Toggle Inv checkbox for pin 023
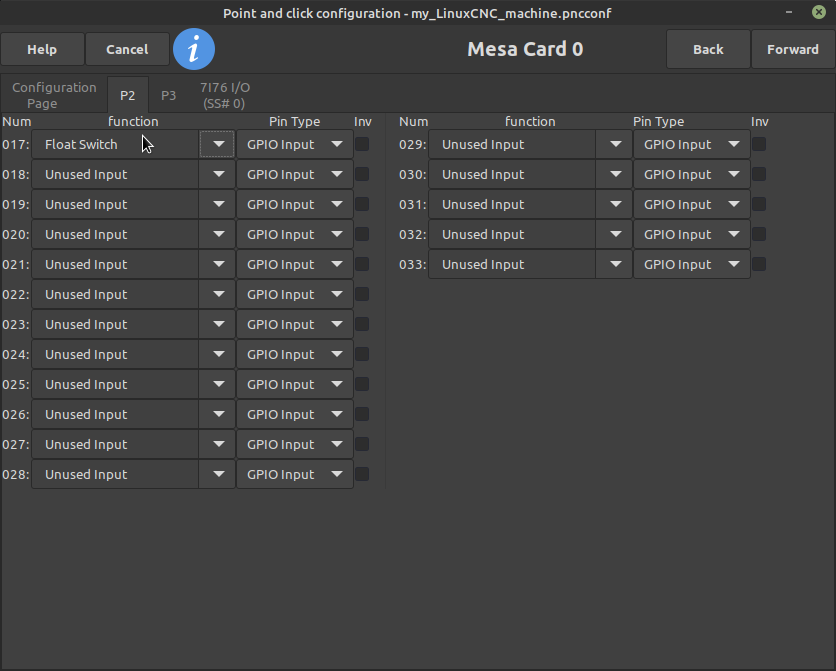 click(x=362, y=324)
